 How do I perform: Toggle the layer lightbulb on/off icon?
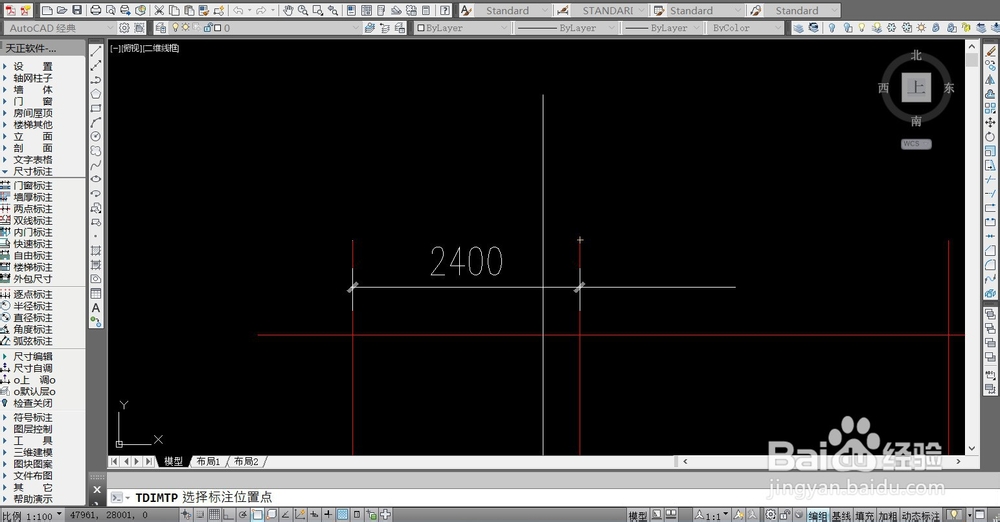(175, 28)
